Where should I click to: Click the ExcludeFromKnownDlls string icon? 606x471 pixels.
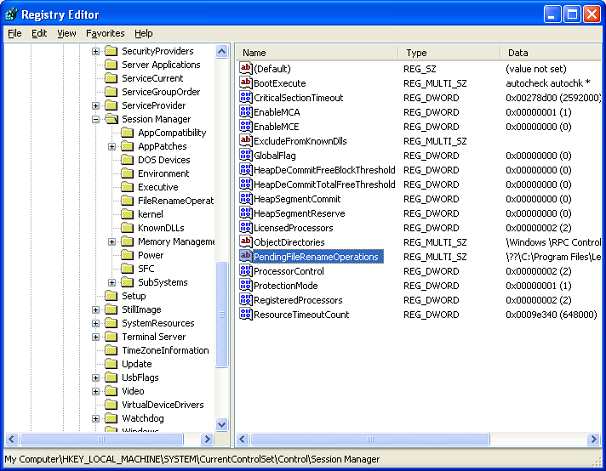(x=245, y=141)
